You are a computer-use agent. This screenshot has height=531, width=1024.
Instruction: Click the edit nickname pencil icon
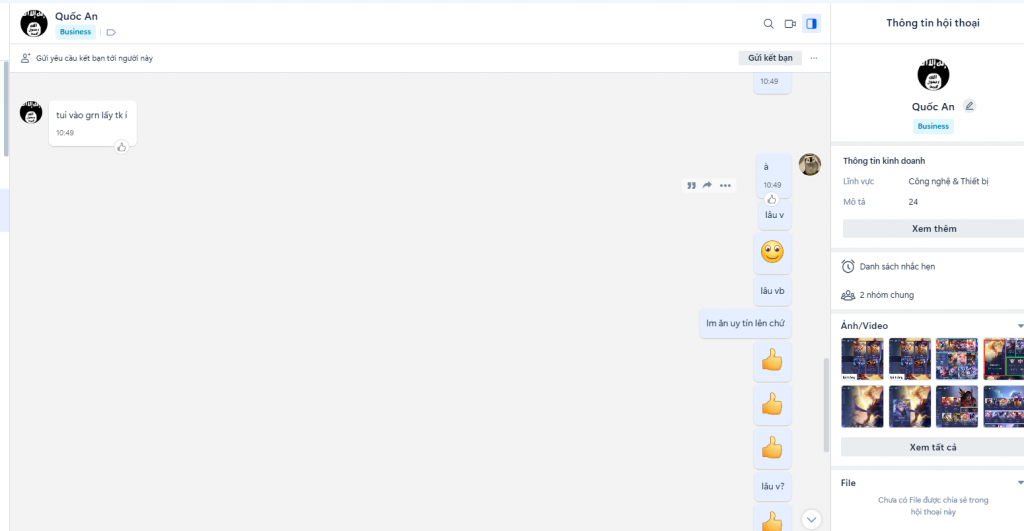click(x=969, y=106)
